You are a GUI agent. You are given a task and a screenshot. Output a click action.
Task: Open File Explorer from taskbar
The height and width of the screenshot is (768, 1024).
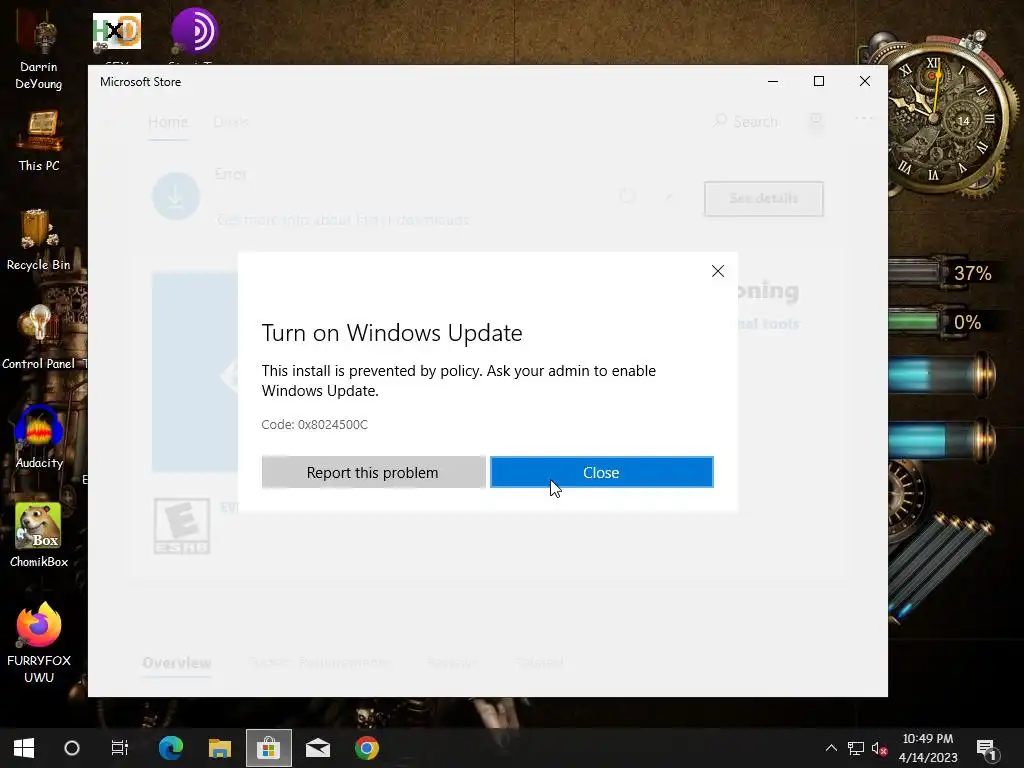coord(219,748)
